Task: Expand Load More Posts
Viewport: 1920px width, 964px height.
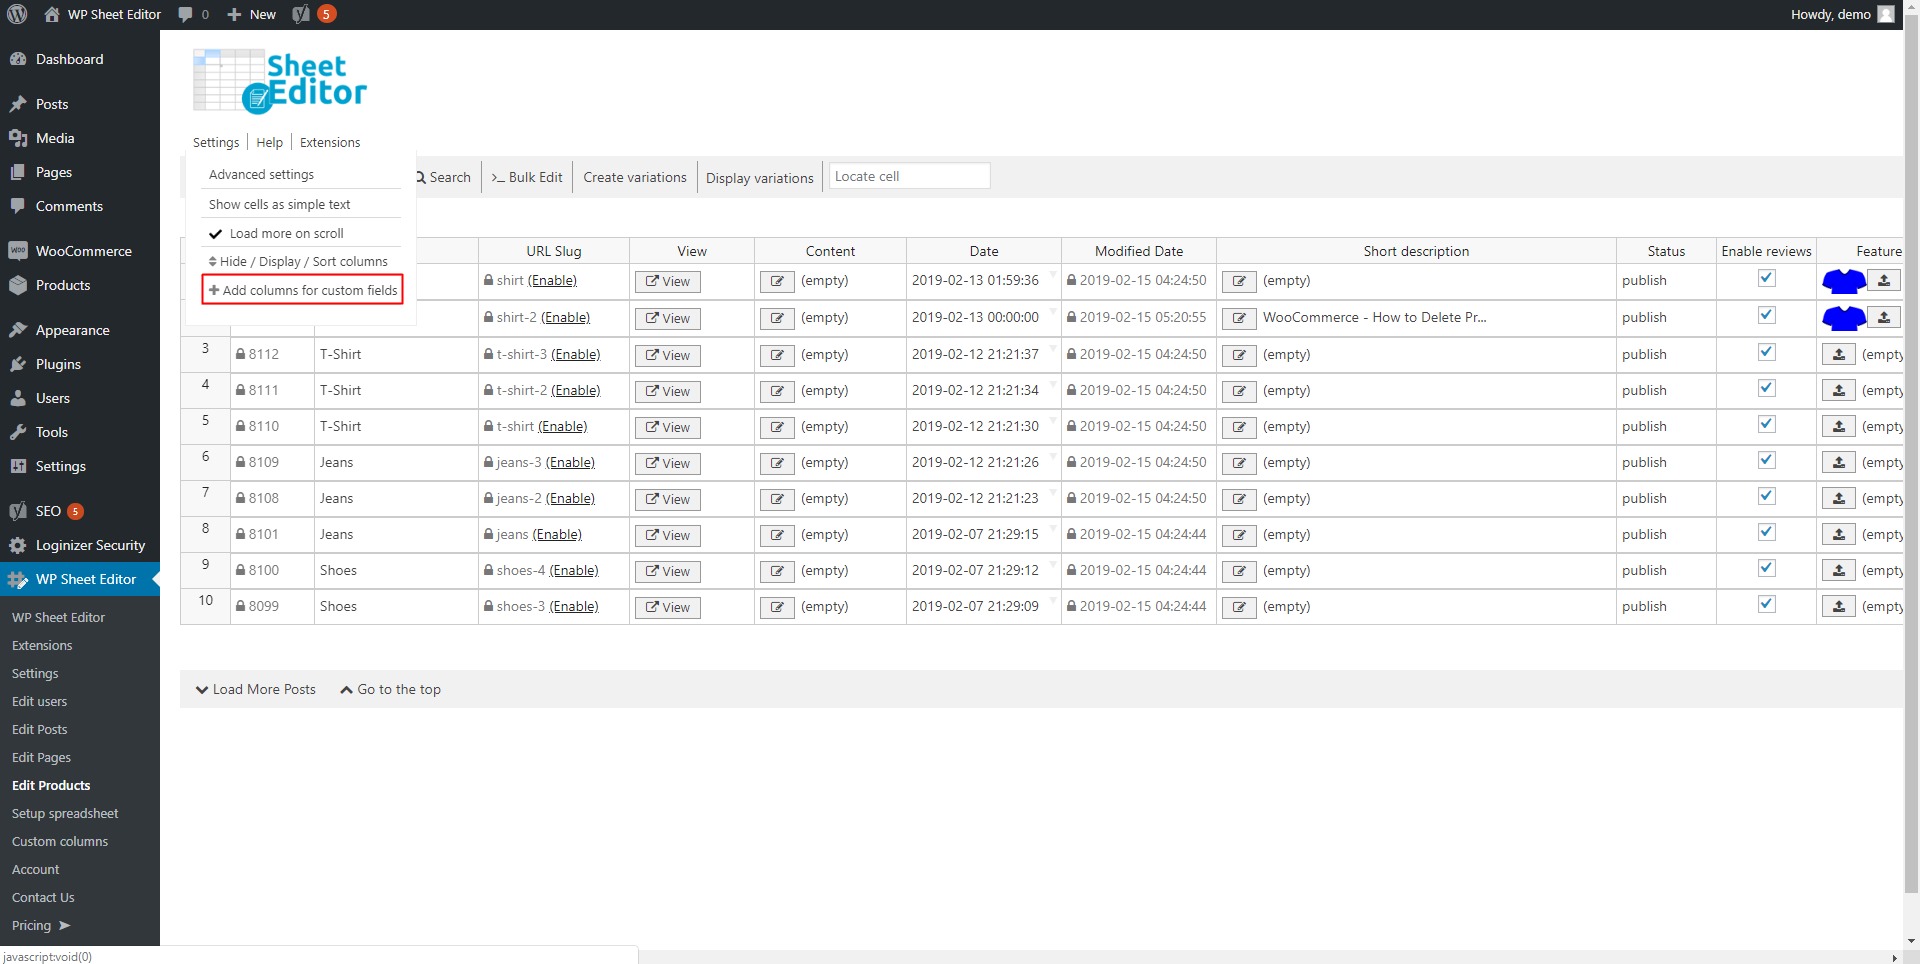Action: (x=256, y=689)
